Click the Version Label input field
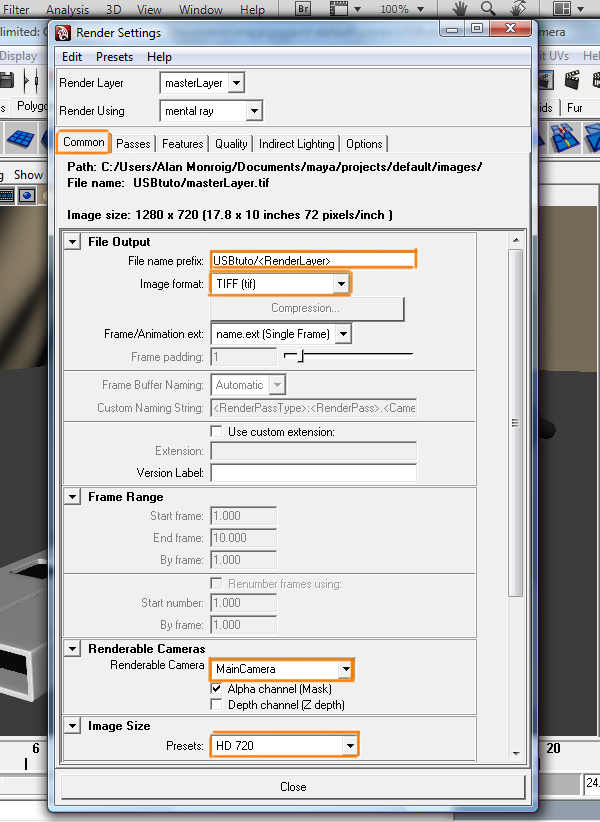 [313, 473]
